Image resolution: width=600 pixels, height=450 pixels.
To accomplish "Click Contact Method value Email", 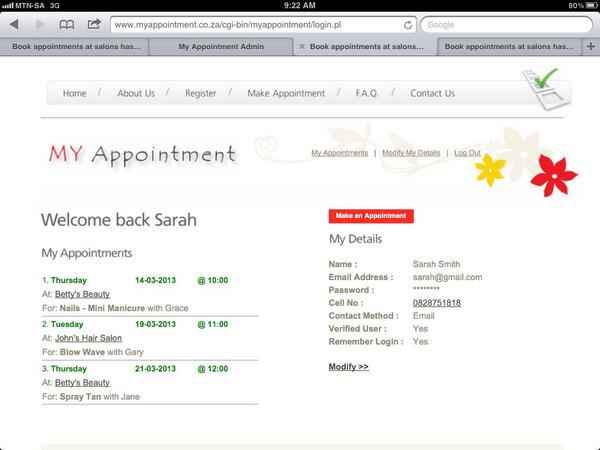I will tap(423, 316).
